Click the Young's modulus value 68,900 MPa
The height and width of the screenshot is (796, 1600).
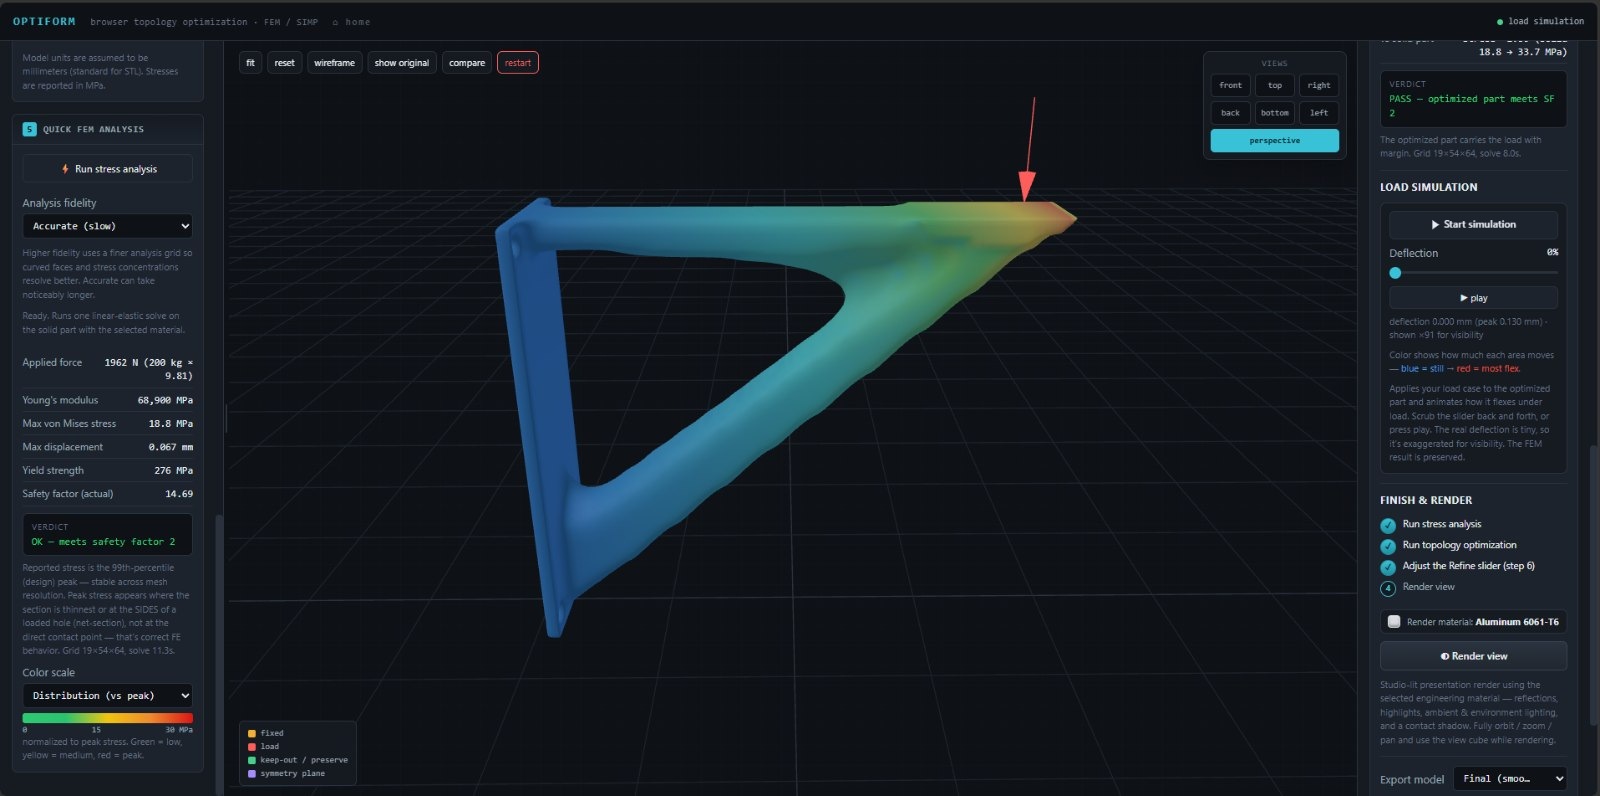click(x=165, y=400)
